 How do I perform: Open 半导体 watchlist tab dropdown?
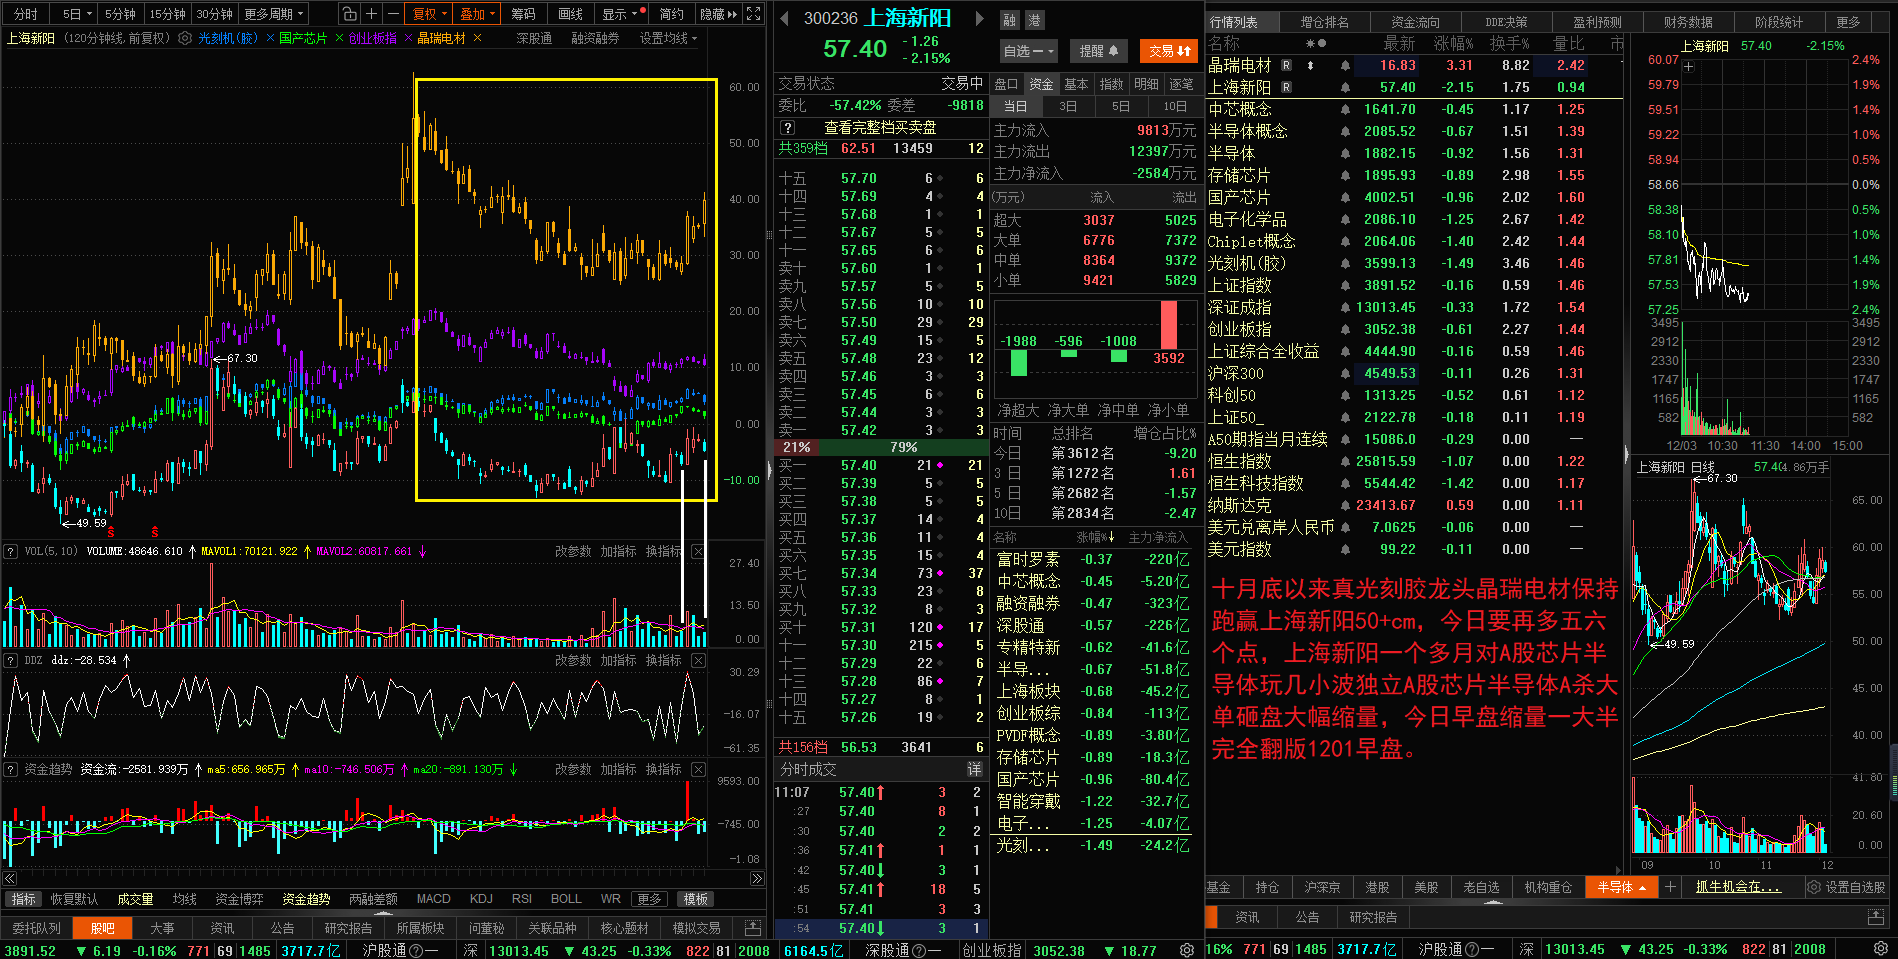pos(1621,887)
